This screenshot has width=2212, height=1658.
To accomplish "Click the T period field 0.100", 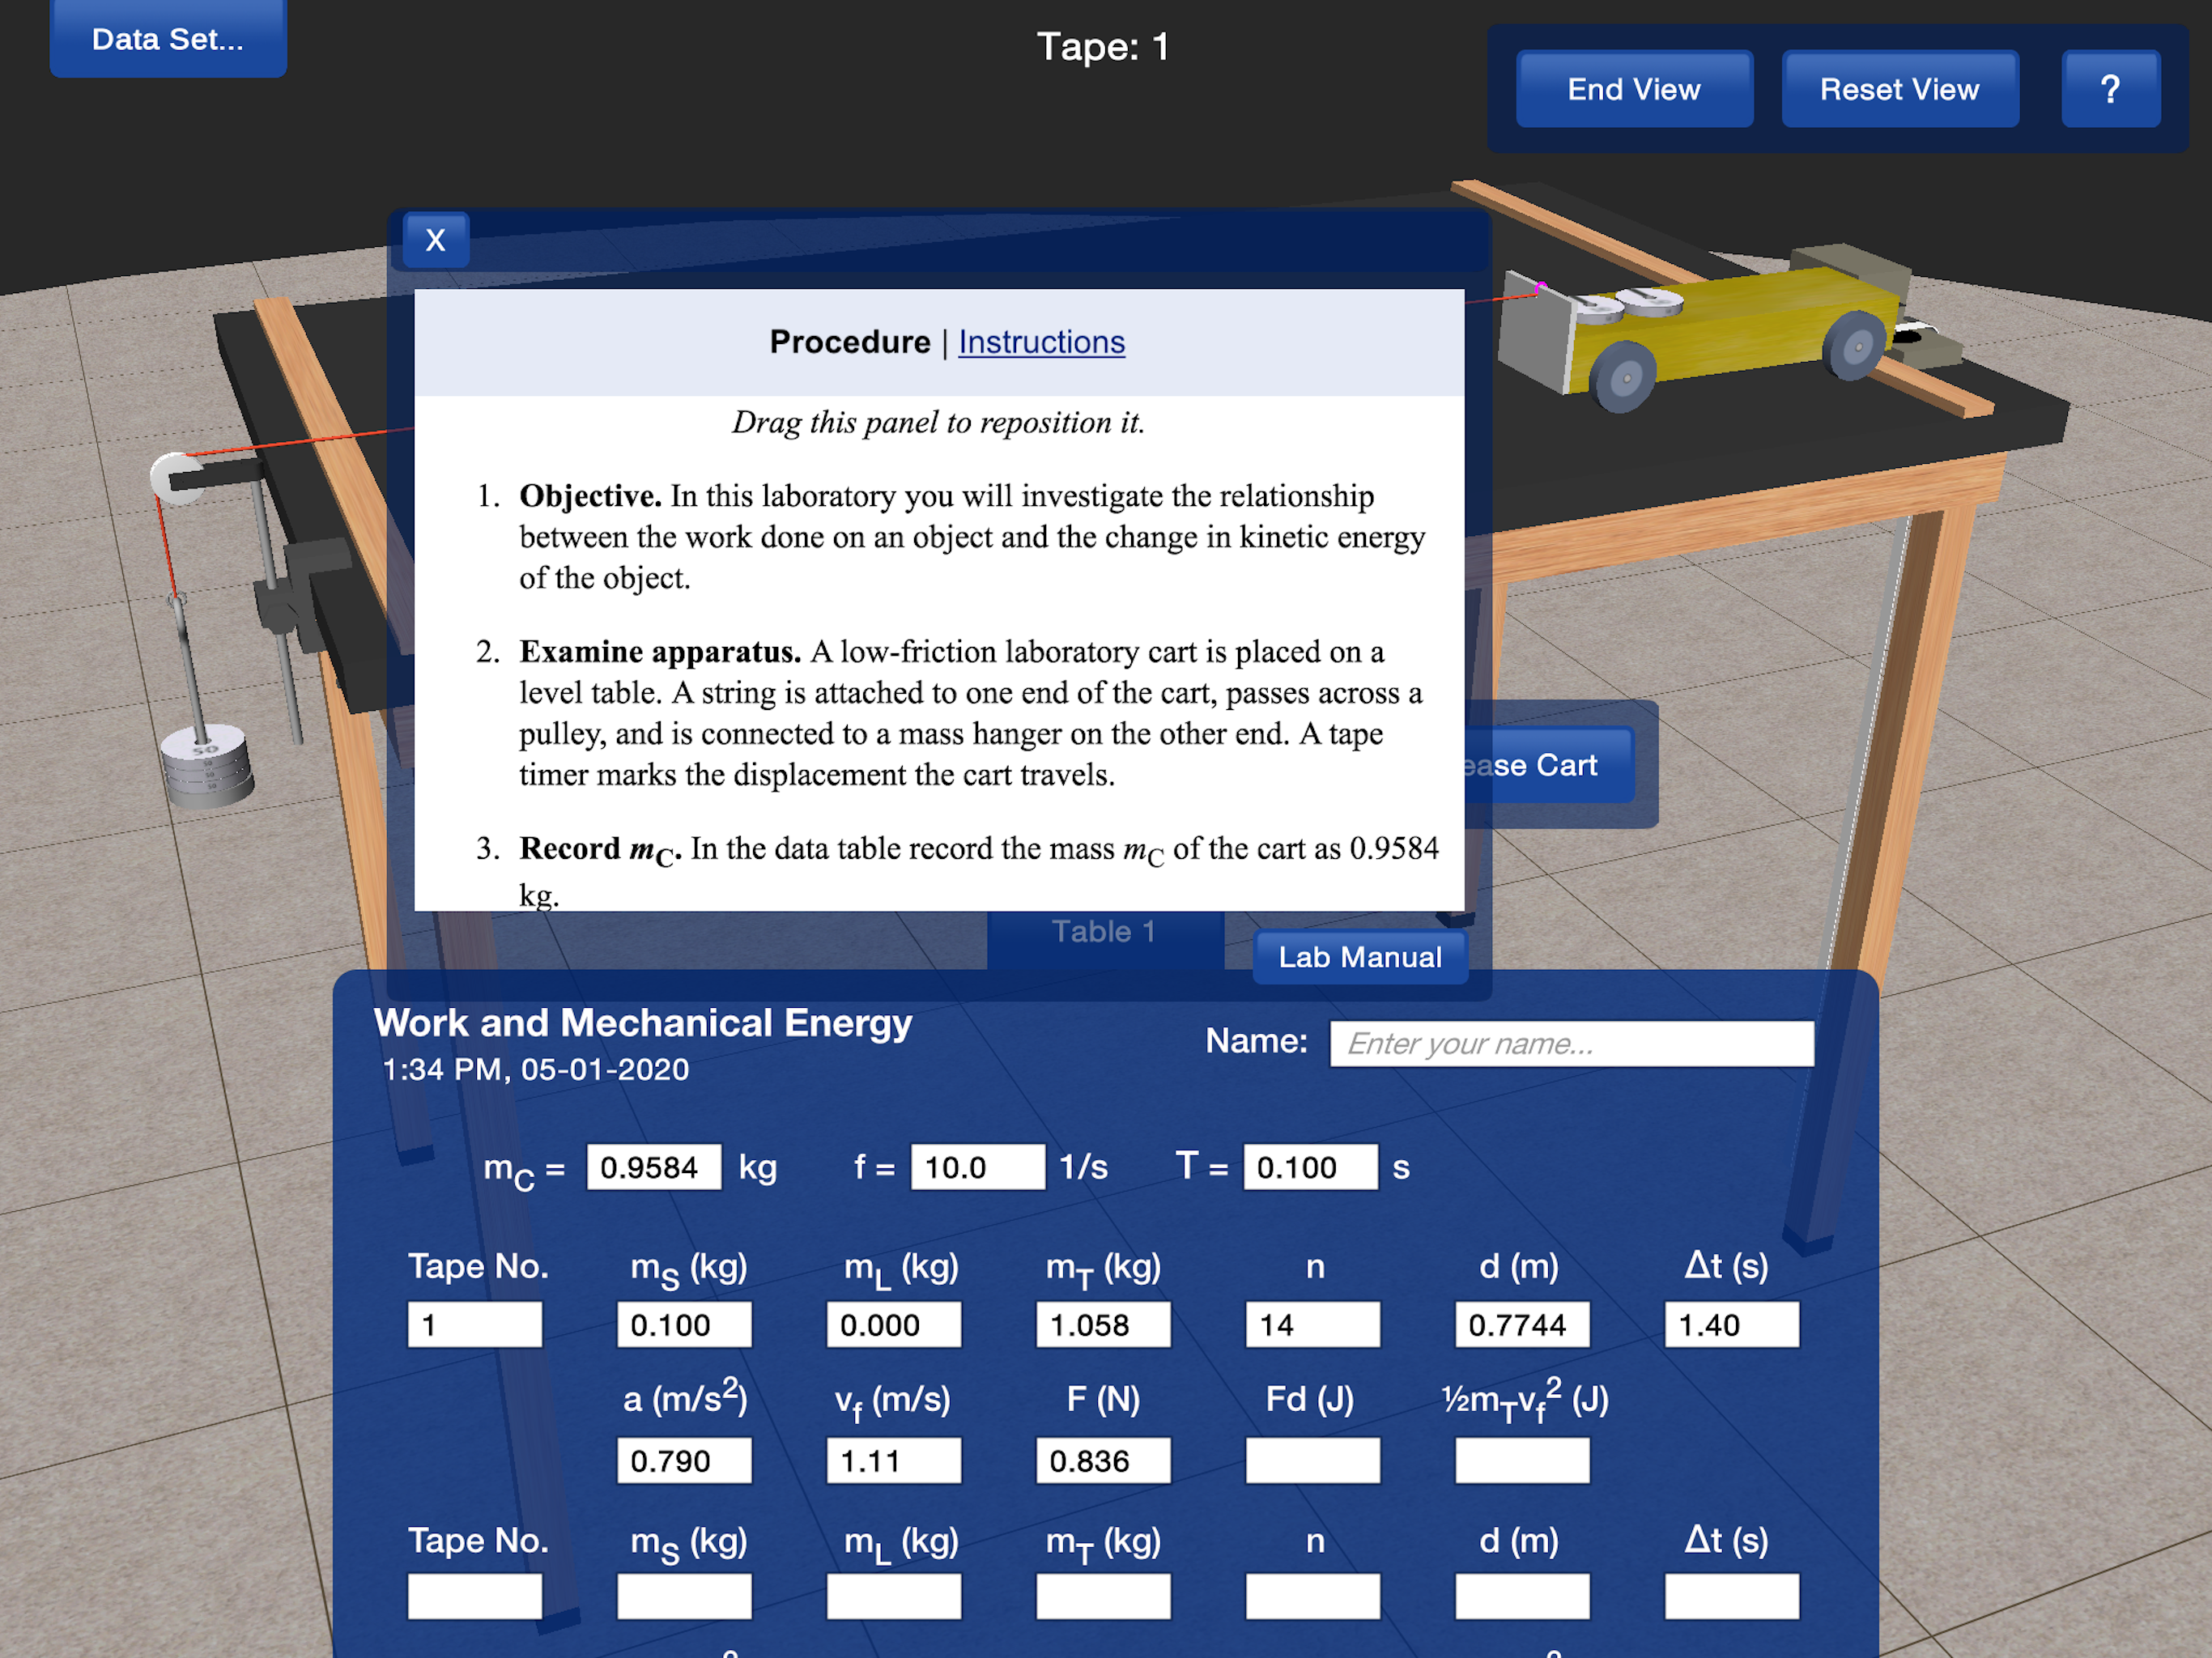I will tap(1311, 1167).
